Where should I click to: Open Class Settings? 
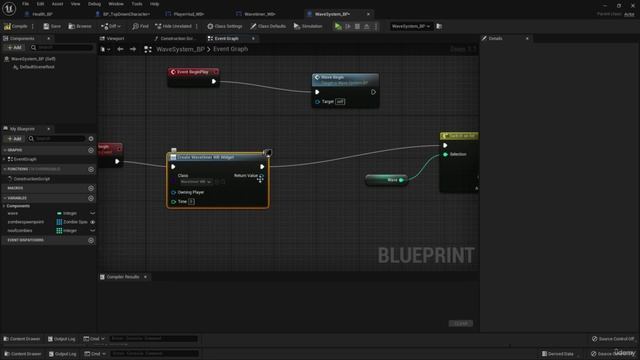tap(224, 26)
